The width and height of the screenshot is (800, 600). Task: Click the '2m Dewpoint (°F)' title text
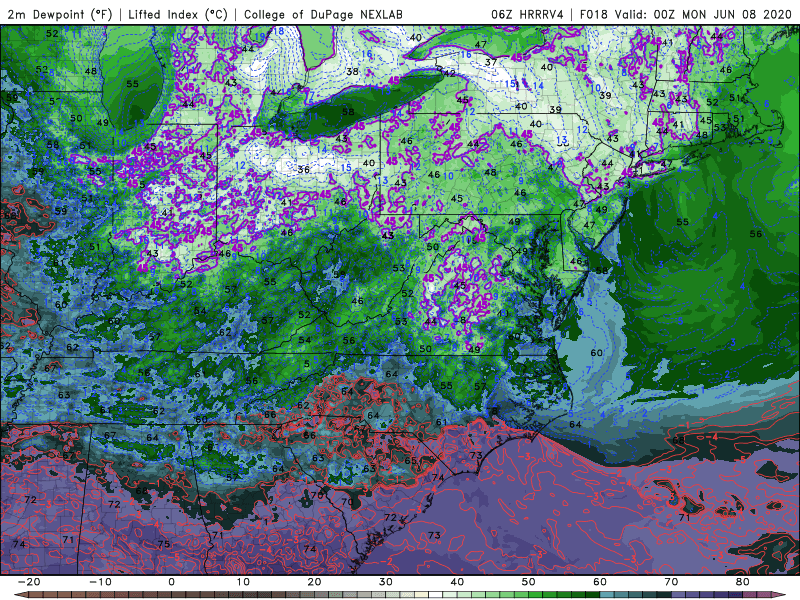(x=59, y=14)
